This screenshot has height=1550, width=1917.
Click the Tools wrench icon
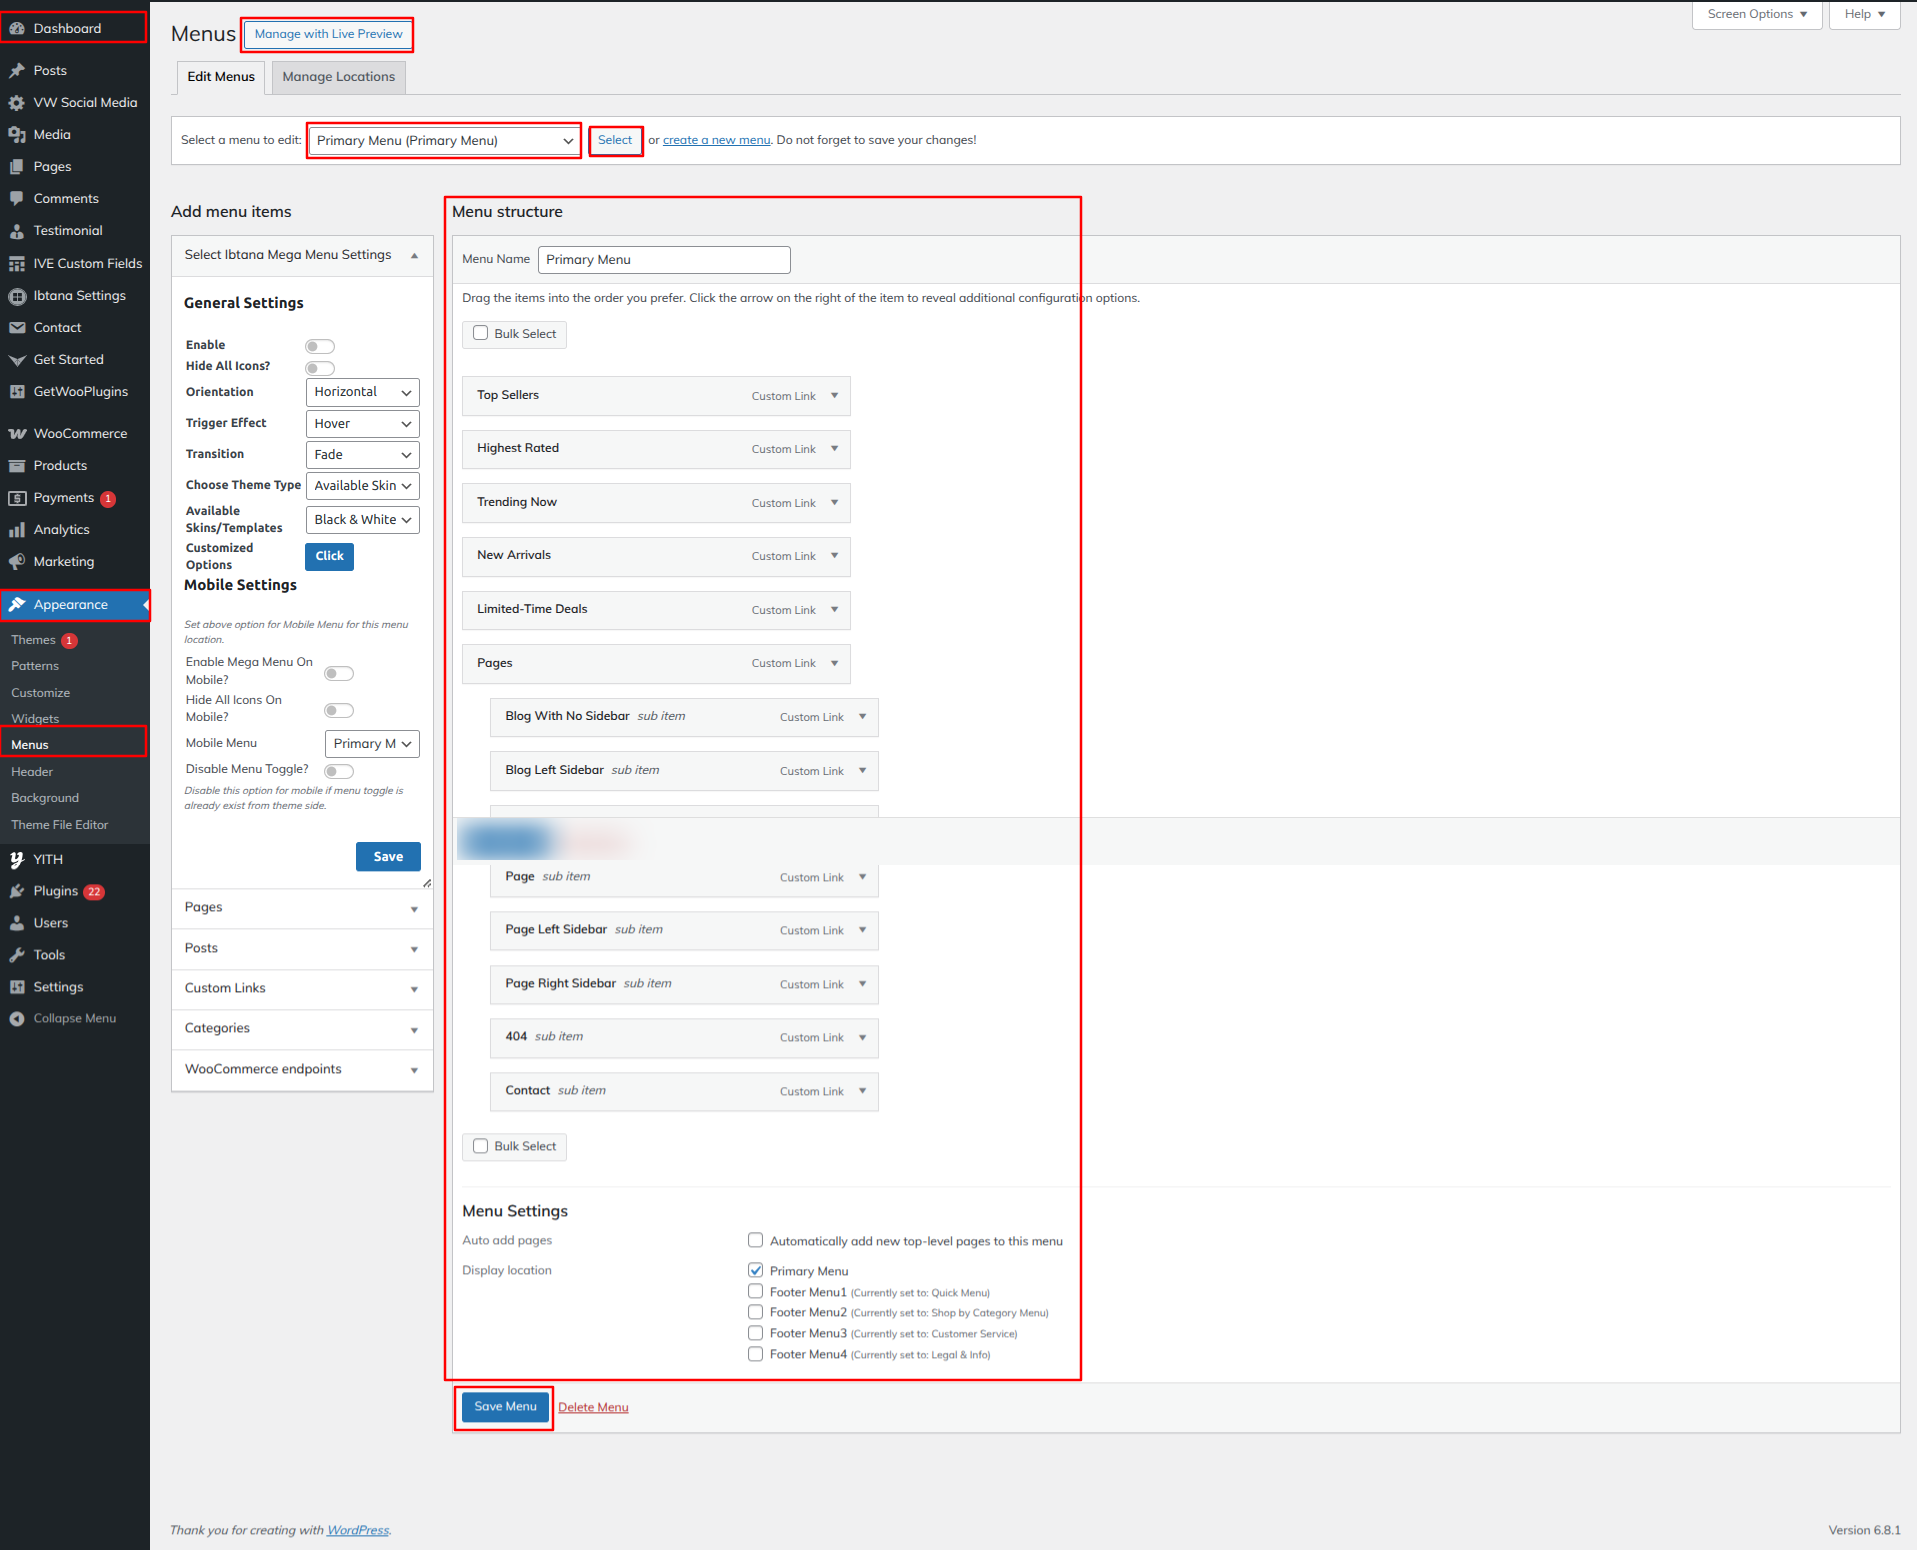point(17,955)
